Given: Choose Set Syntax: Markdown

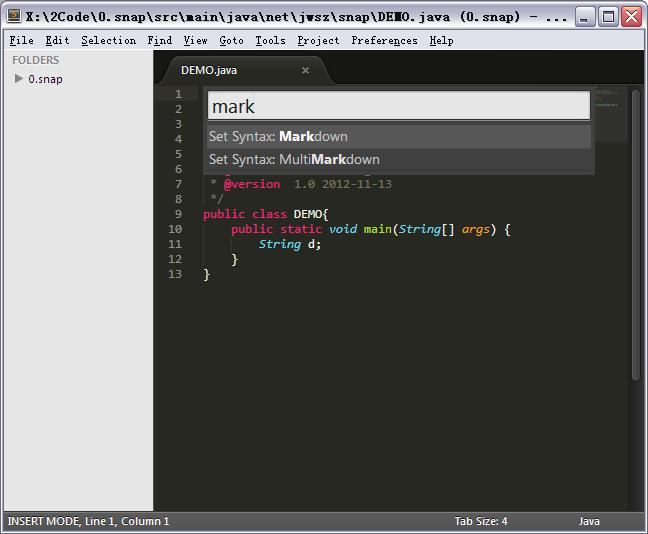Looking at the screenshot, I should (x=399, y=136).
